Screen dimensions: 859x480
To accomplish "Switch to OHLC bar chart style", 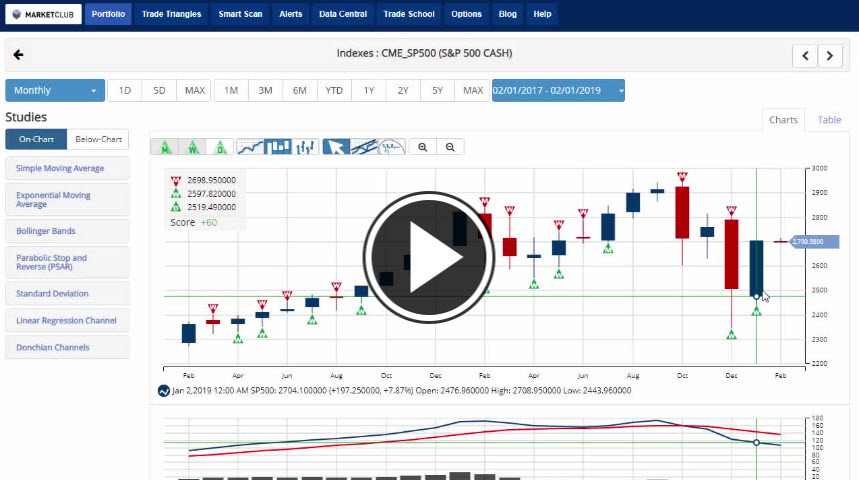I will point(305,147).
